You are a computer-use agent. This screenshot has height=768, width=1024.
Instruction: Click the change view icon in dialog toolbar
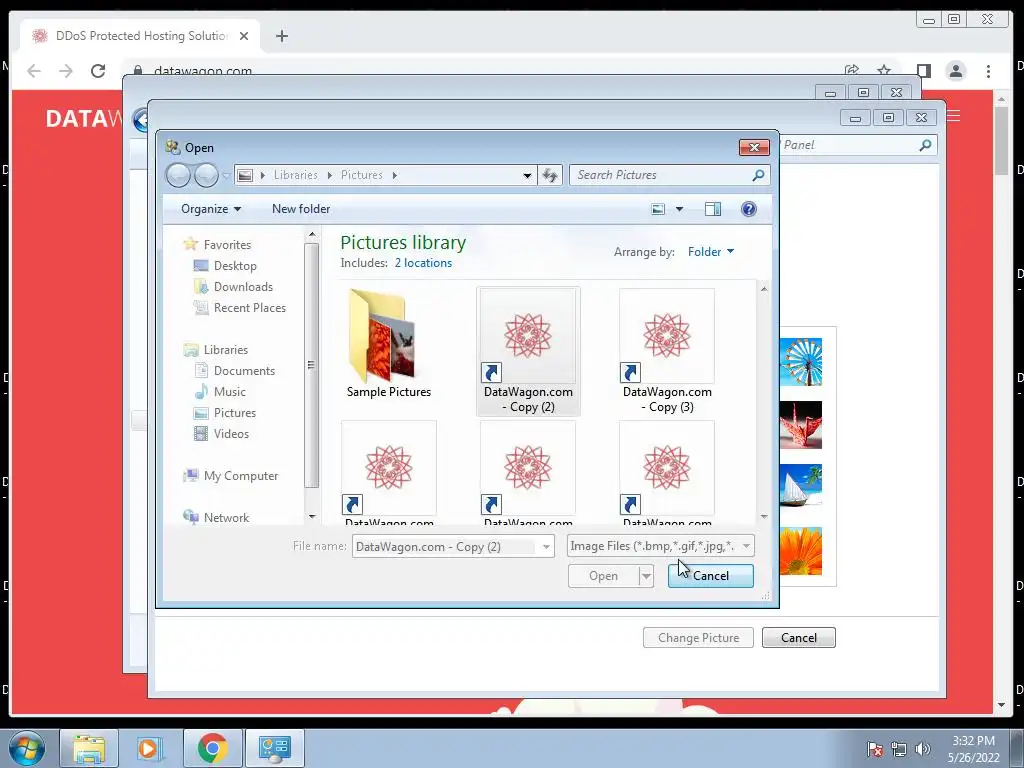click(x=658, y=209)
